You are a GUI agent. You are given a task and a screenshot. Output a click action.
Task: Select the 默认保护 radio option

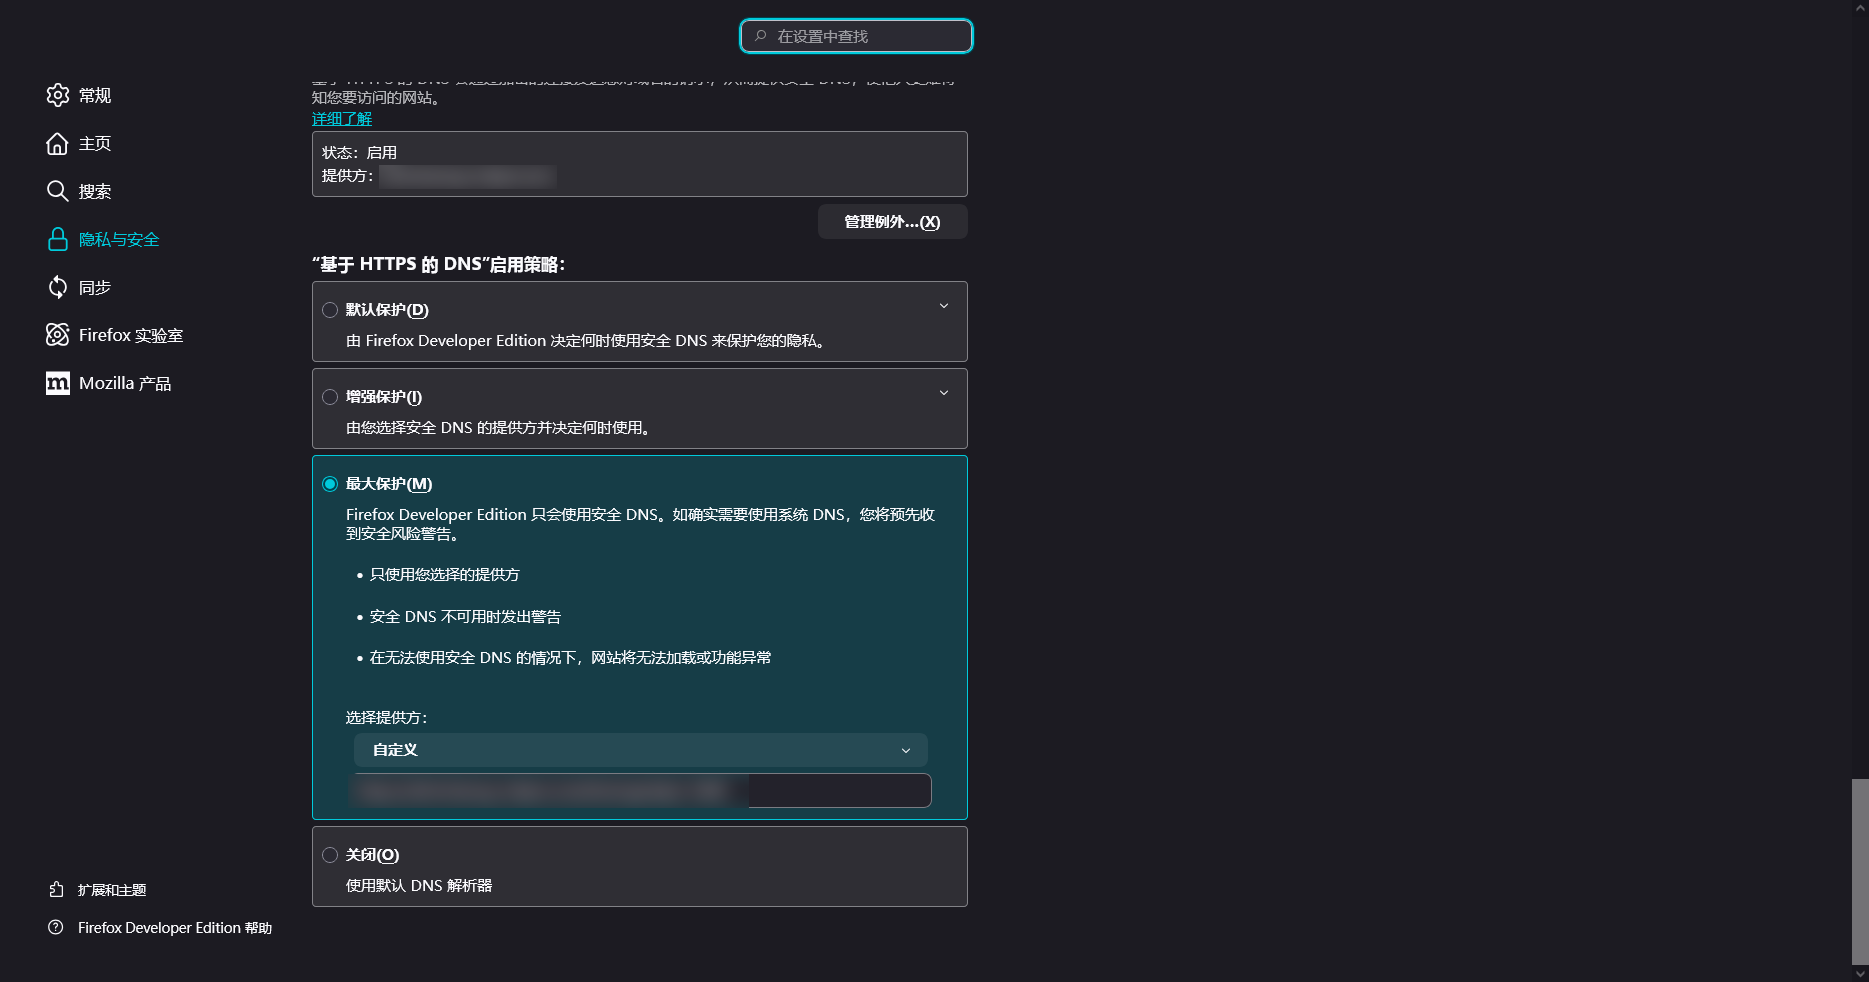click(330, 310)
